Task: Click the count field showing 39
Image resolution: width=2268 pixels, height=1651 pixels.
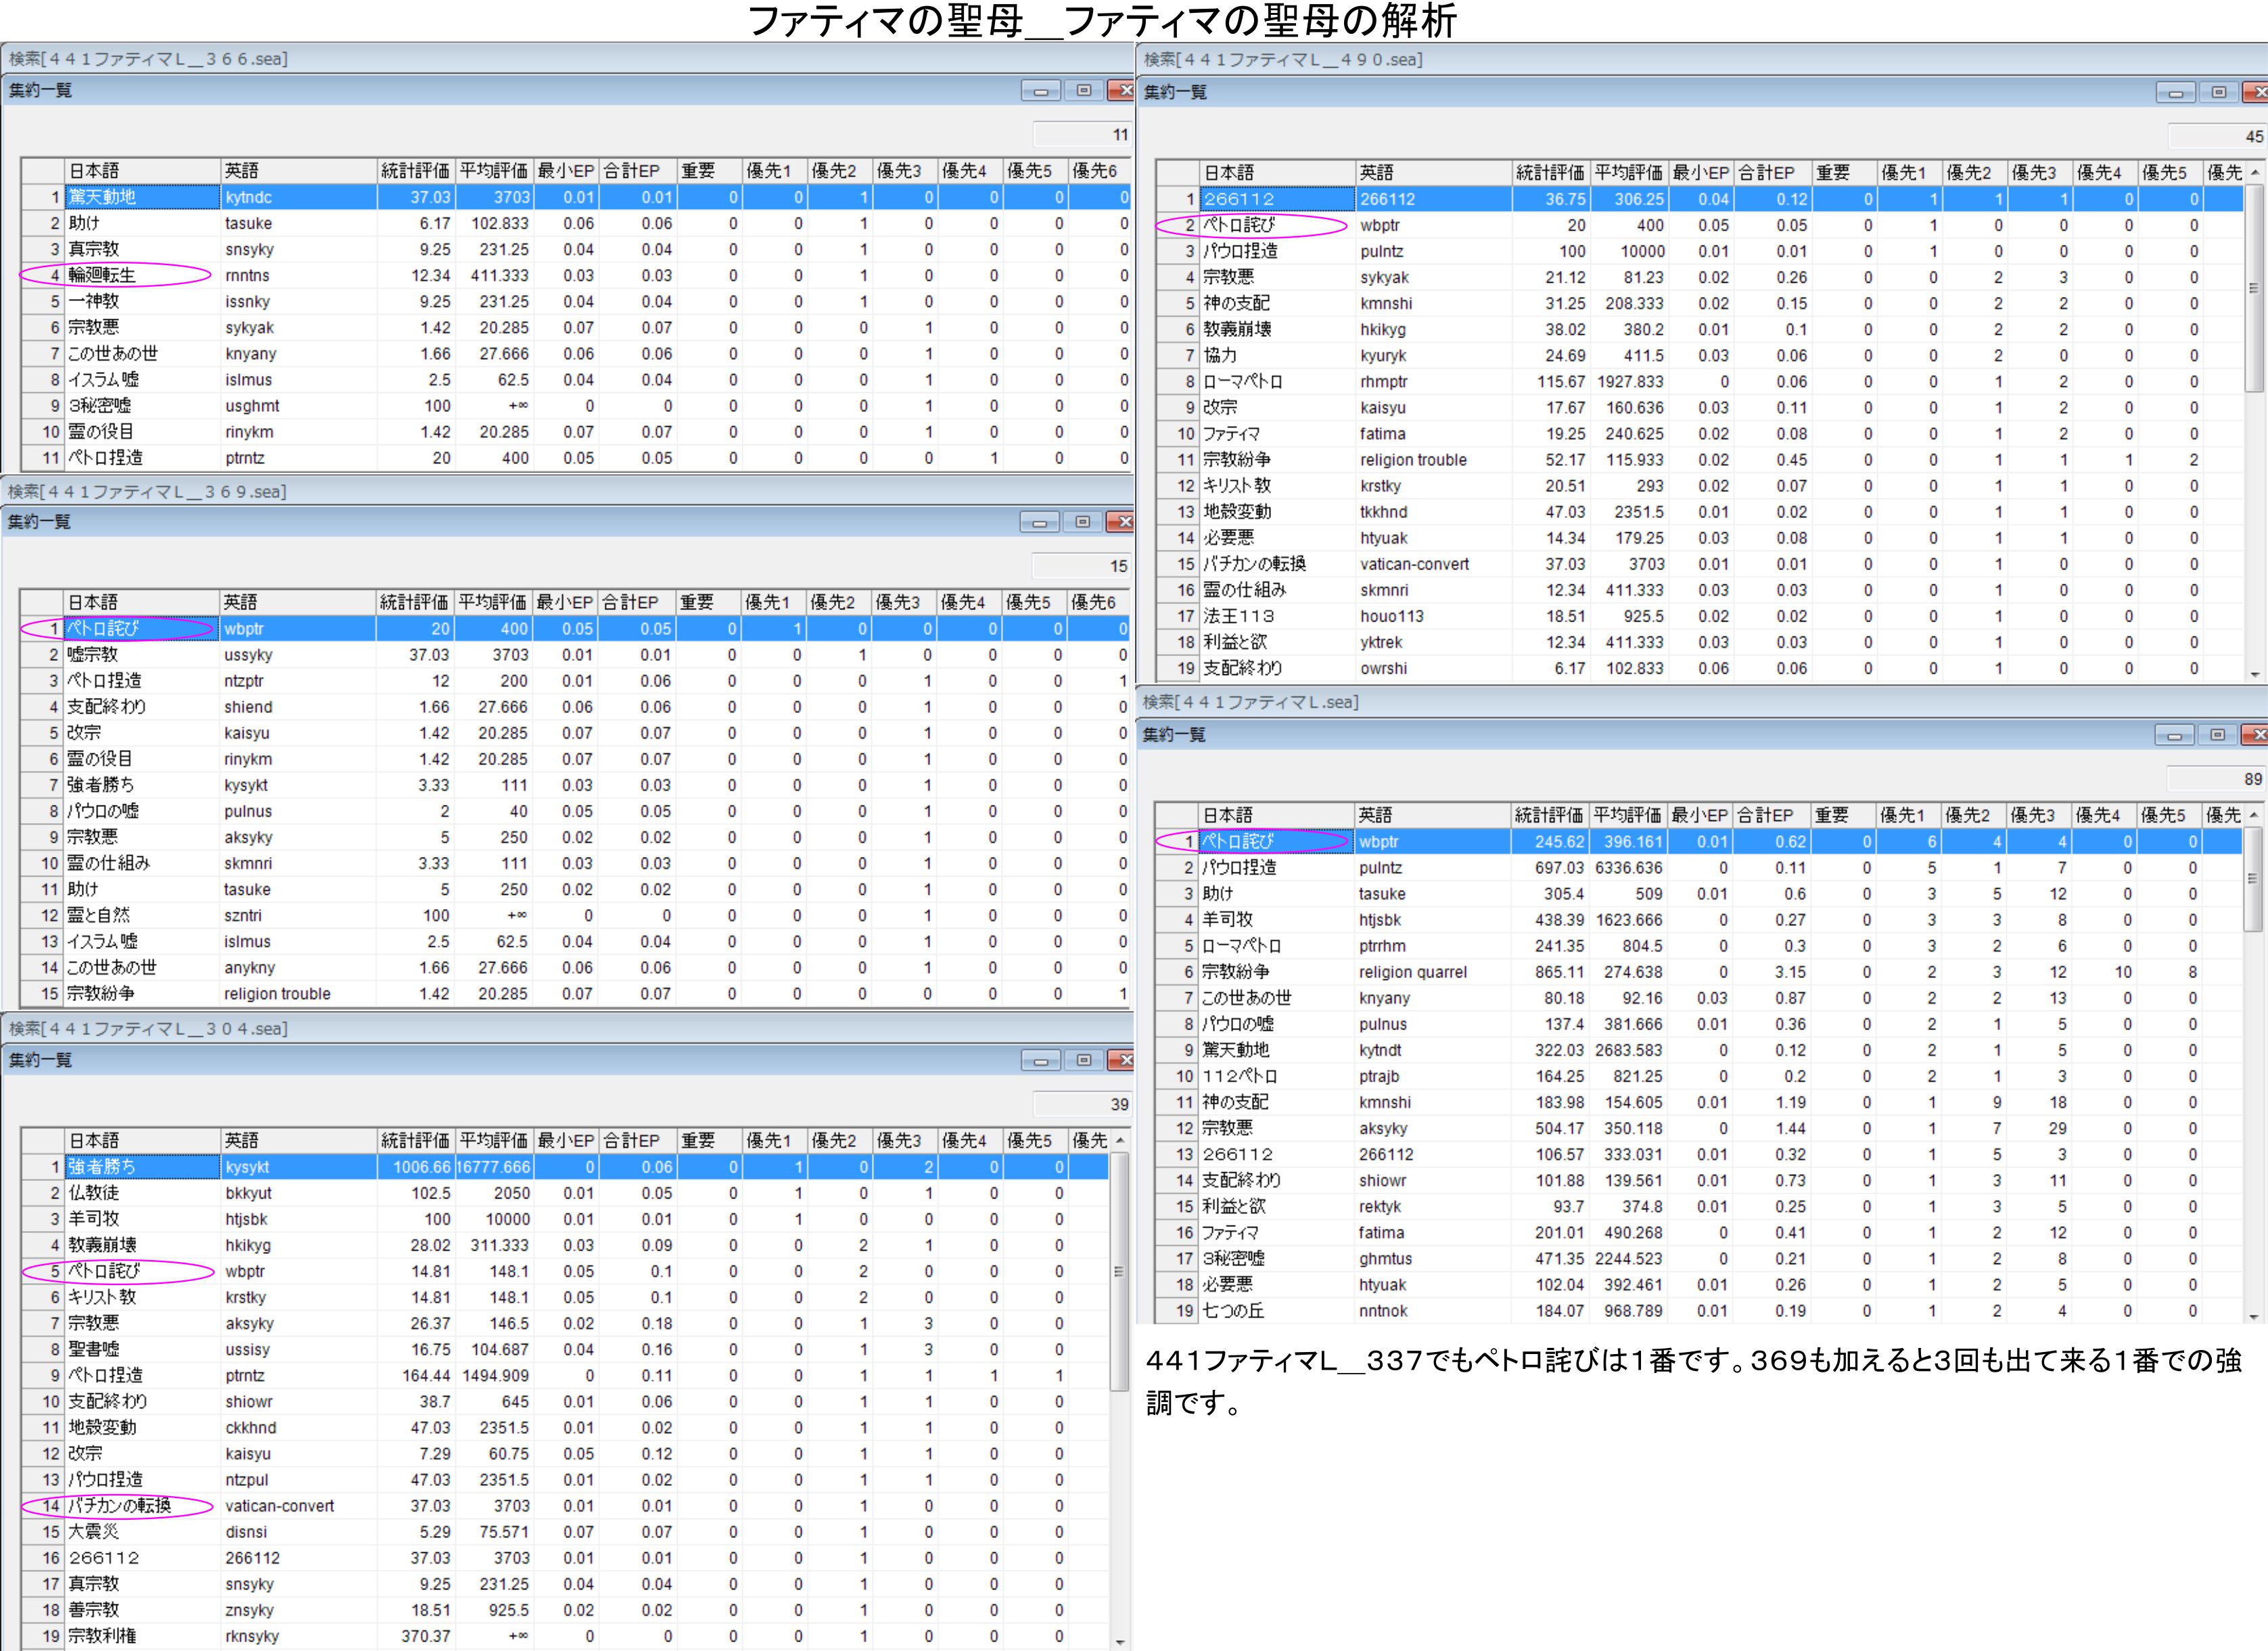Action: point(1082,1104)
